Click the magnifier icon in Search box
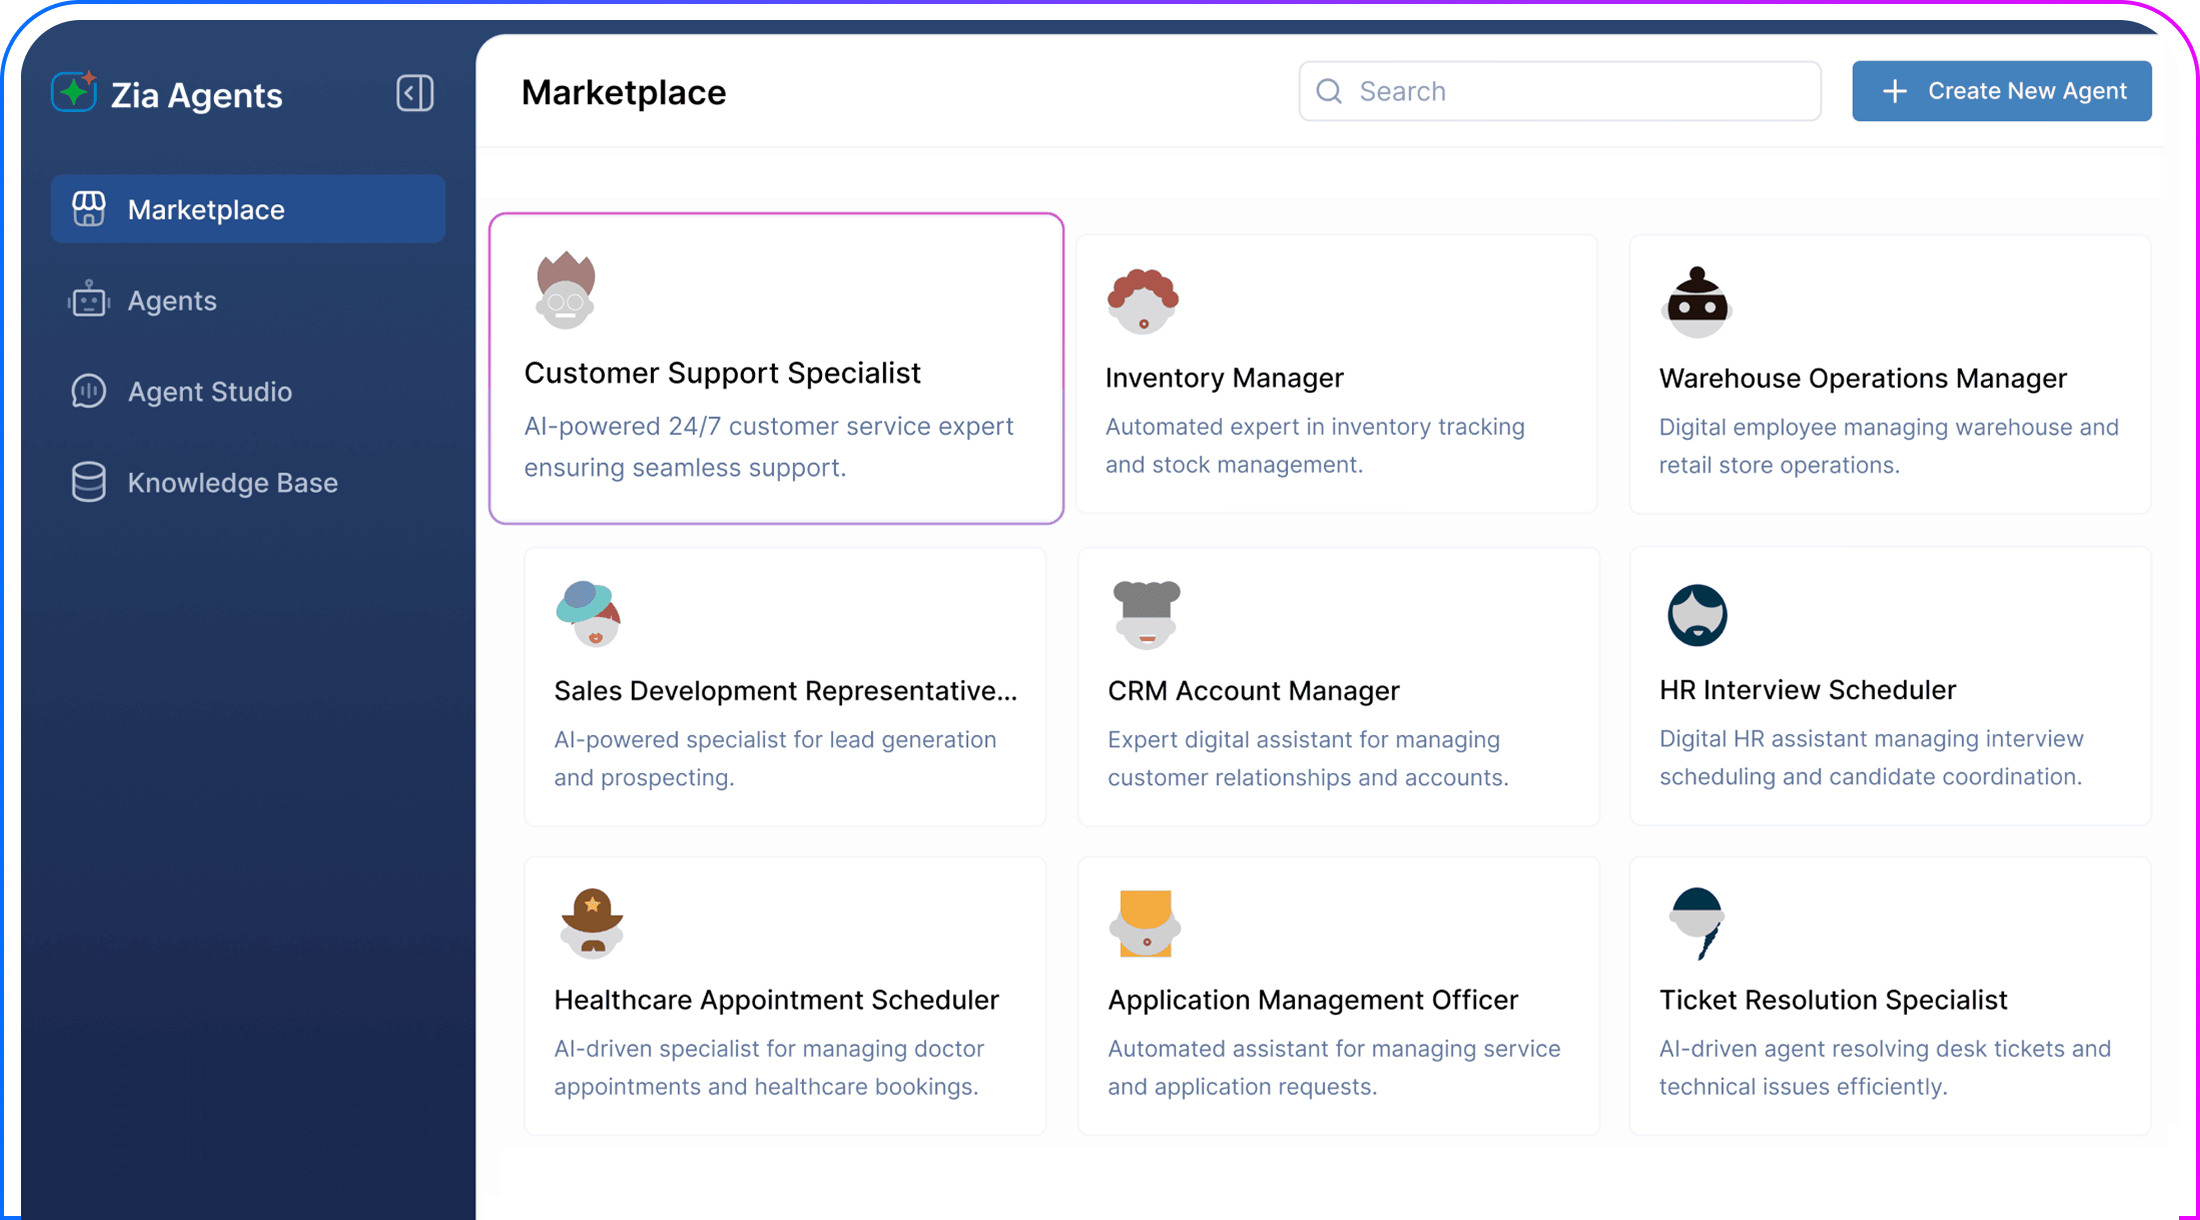This screenshot has height=1220, width=2200. coord(1329,91)
